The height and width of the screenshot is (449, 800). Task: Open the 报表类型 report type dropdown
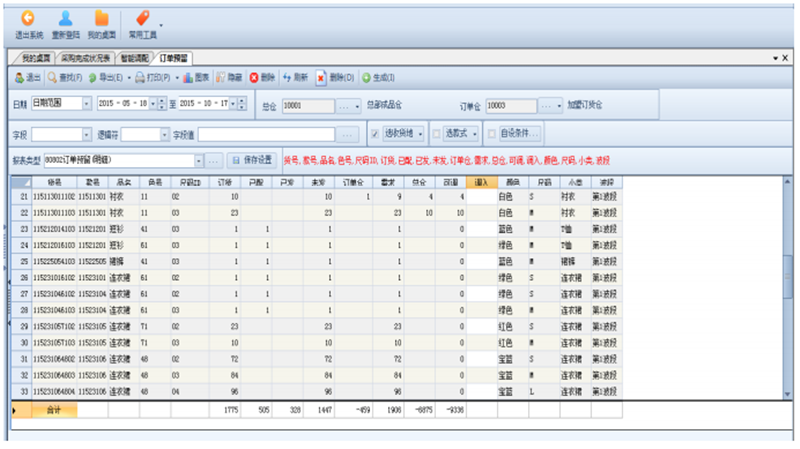(199, 160)
